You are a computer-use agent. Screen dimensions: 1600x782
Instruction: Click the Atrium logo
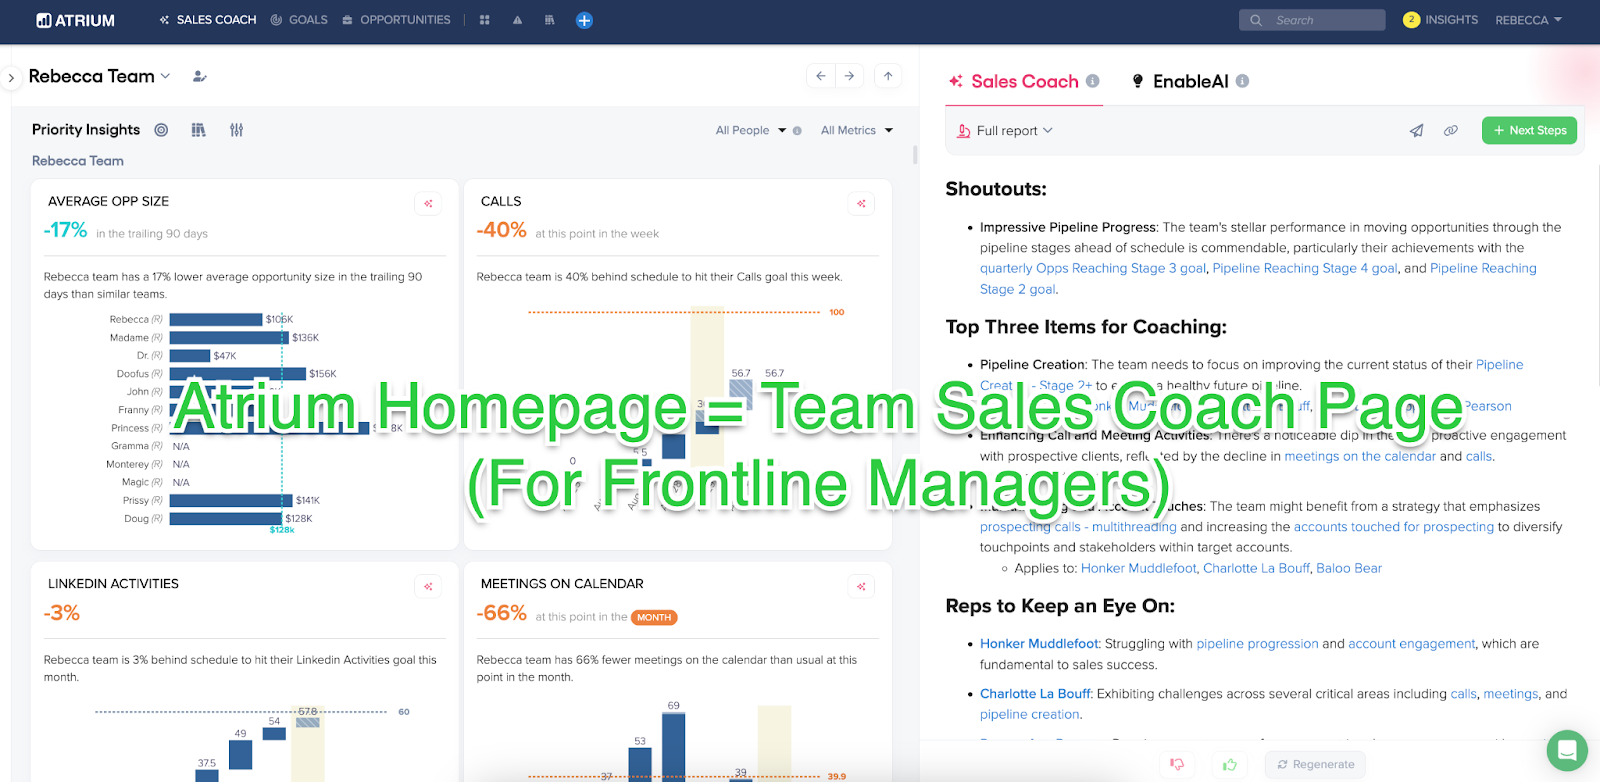pos(76,20)
